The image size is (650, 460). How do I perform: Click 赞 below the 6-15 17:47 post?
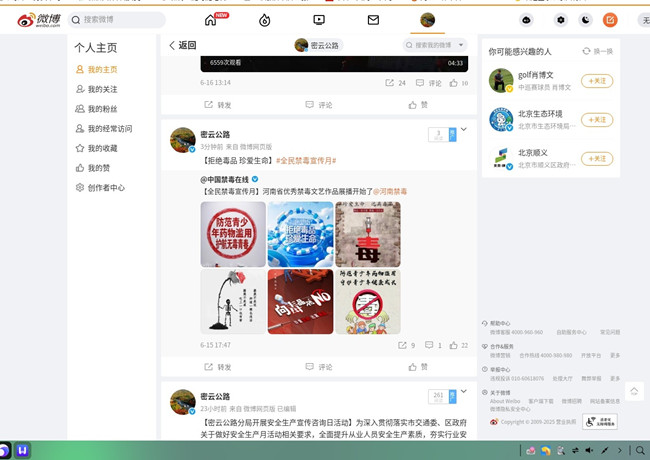pos(418,367)
